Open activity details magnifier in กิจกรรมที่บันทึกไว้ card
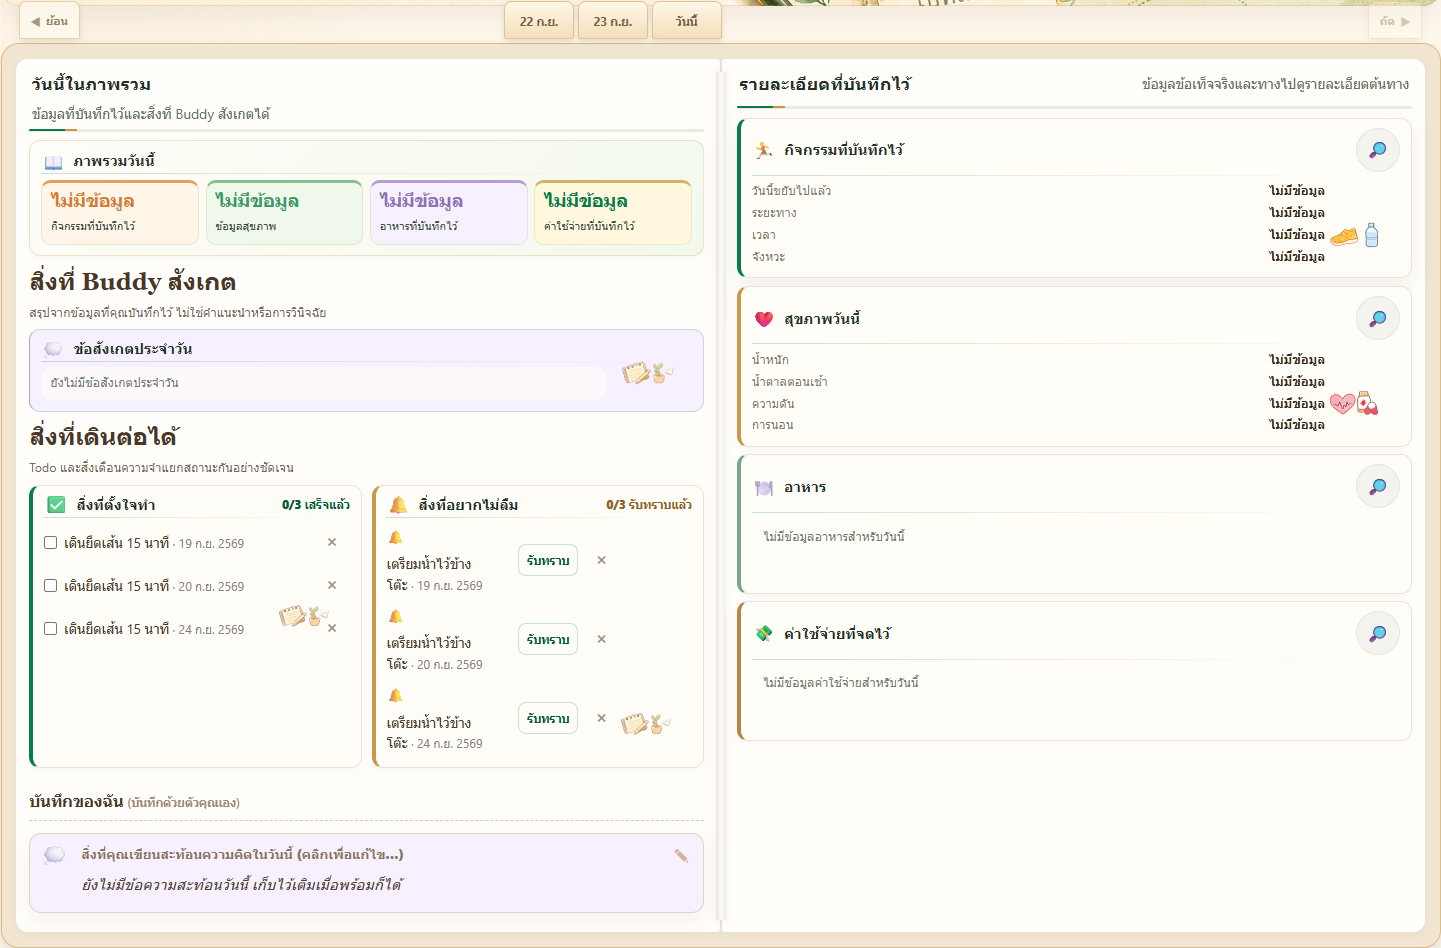This screenshot has width=1441, height=948. click(1377, 150)
